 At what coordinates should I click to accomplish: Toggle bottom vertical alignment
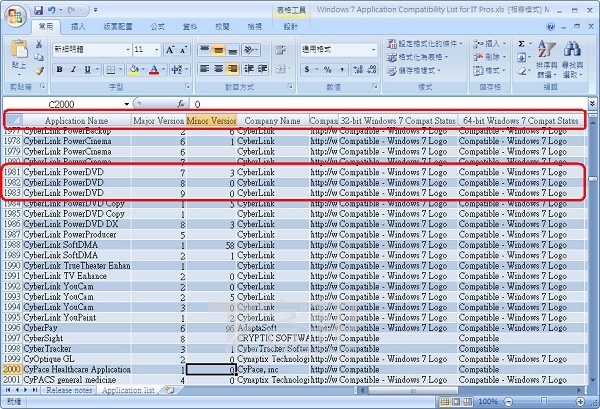pyautogui.click(x=232, y=50)
